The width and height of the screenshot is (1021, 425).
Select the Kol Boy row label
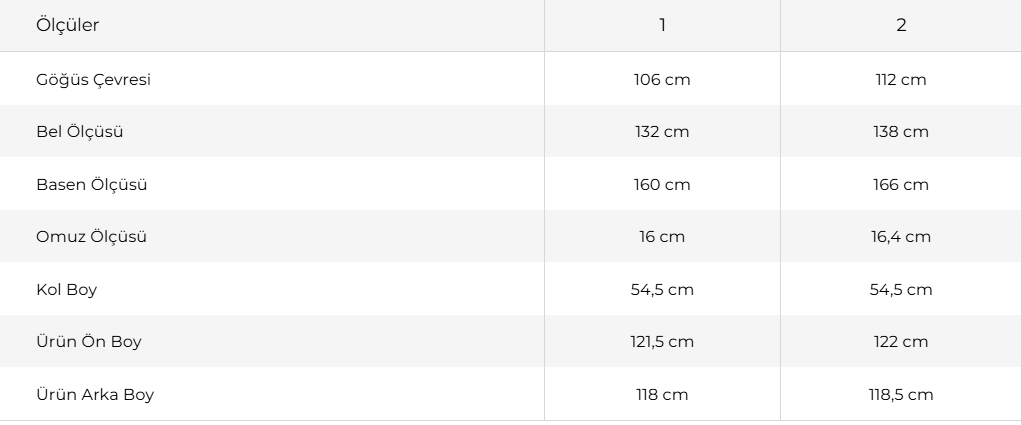pyautogui.click(x=66, y=290)
